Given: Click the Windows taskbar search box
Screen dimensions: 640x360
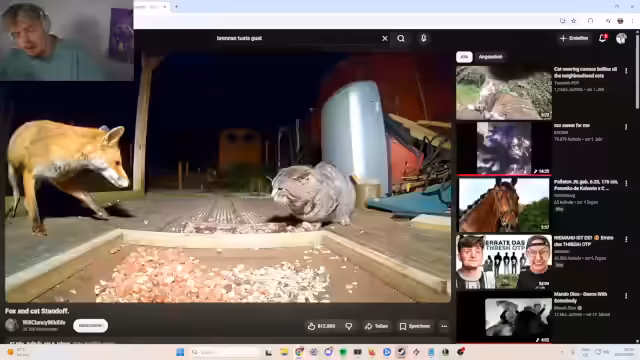Looking at the screenshot, I should [225, 352].
